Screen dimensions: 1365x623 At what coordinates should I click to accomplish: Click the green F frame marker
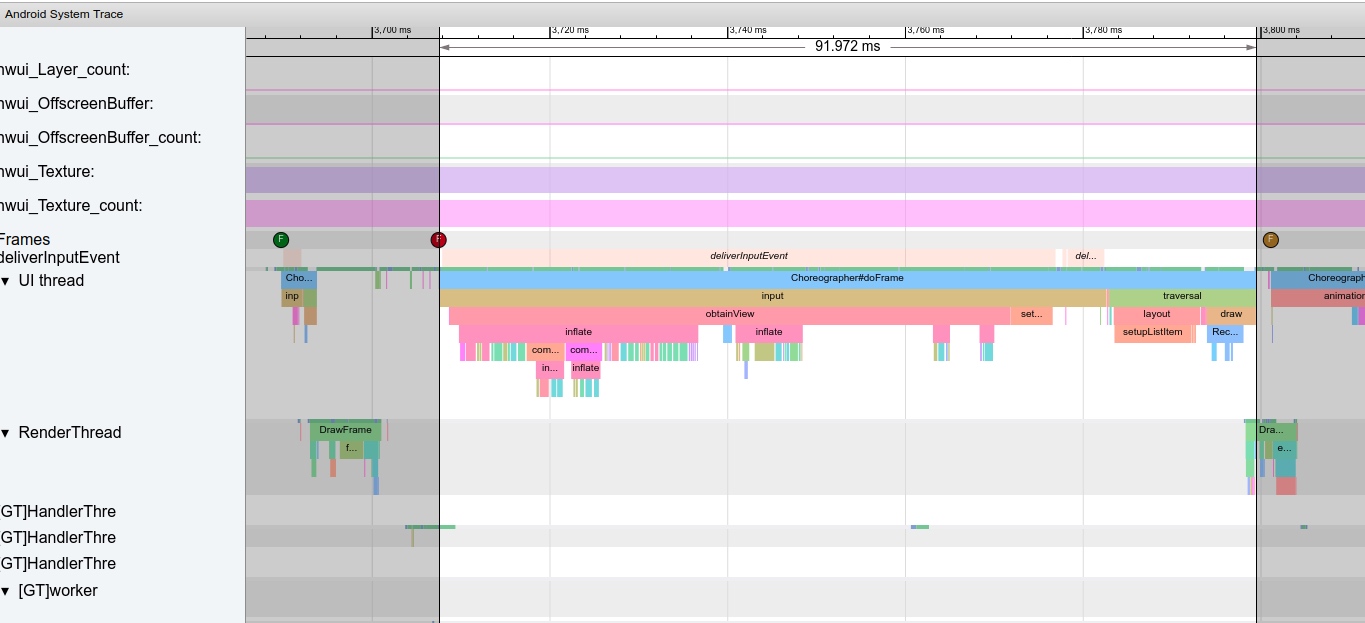tap(280, 240)
